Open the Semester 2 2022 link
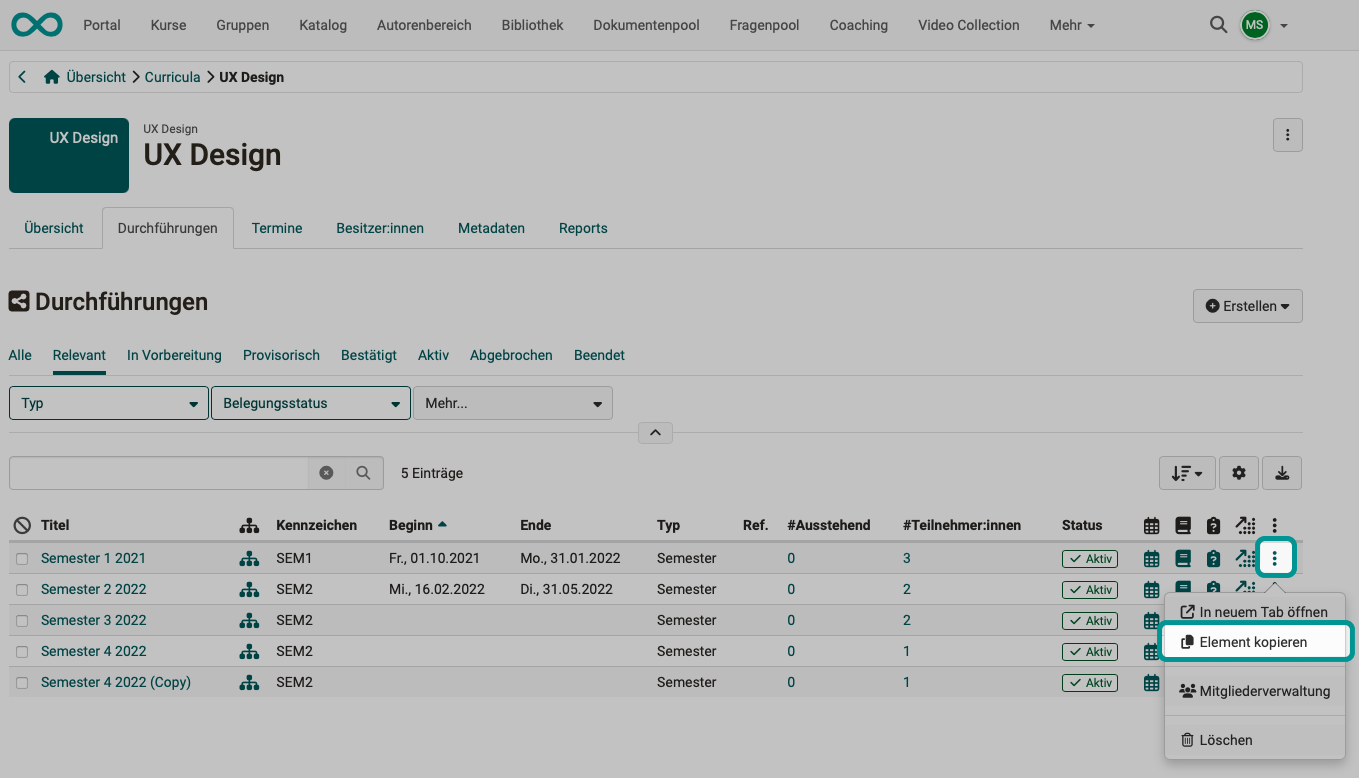Image resolution: width=1359 pixels, height=778 pixels. coord(93,589)
